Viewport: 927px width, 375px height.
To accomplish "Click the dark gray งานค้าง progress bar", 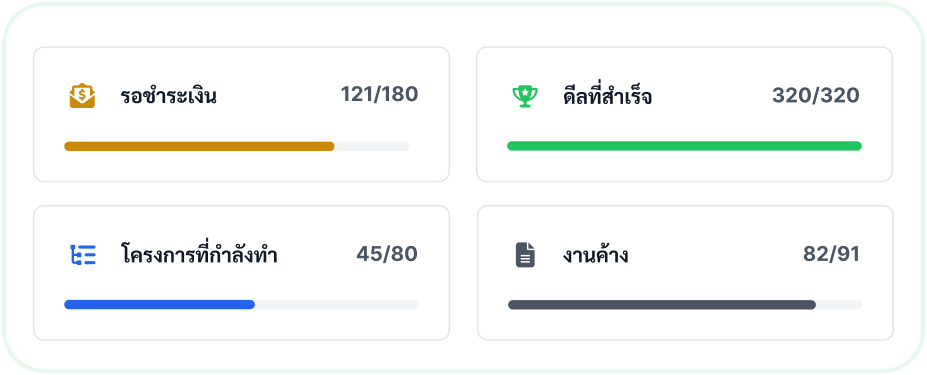I will (662, 305).
